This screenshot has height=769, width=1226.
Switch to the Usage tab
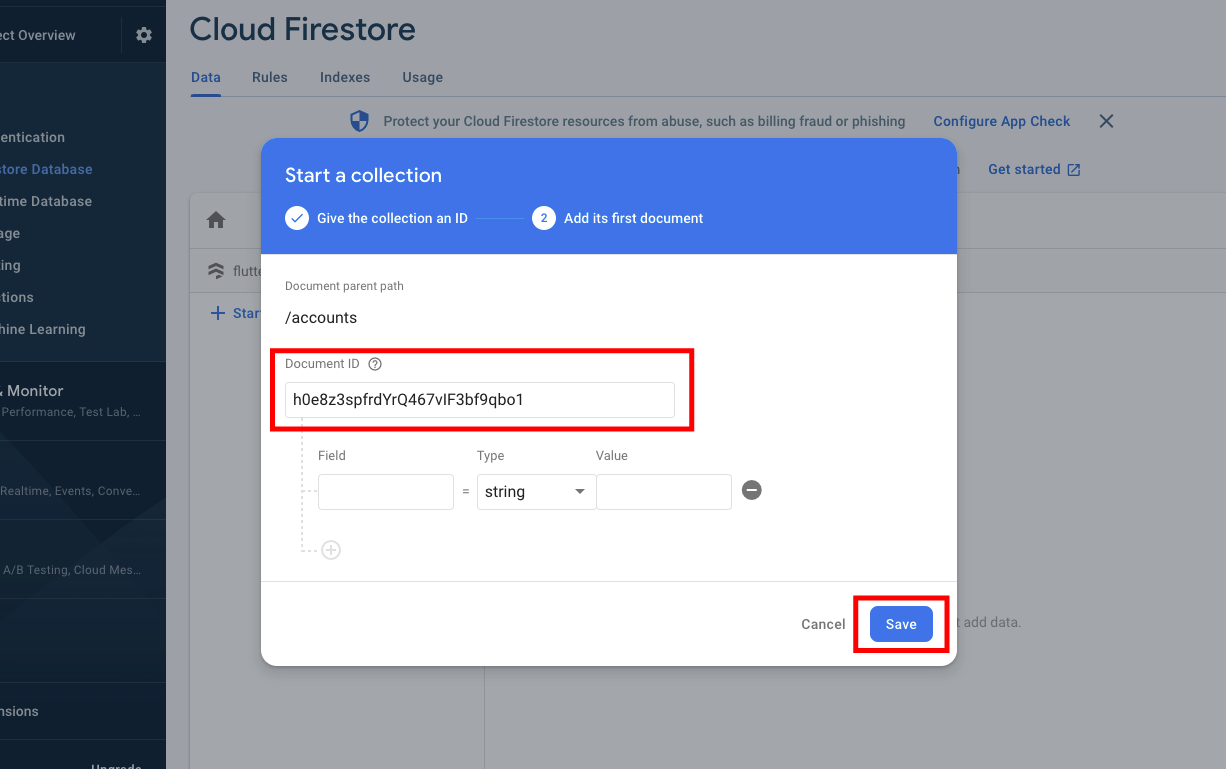point(422,77)
